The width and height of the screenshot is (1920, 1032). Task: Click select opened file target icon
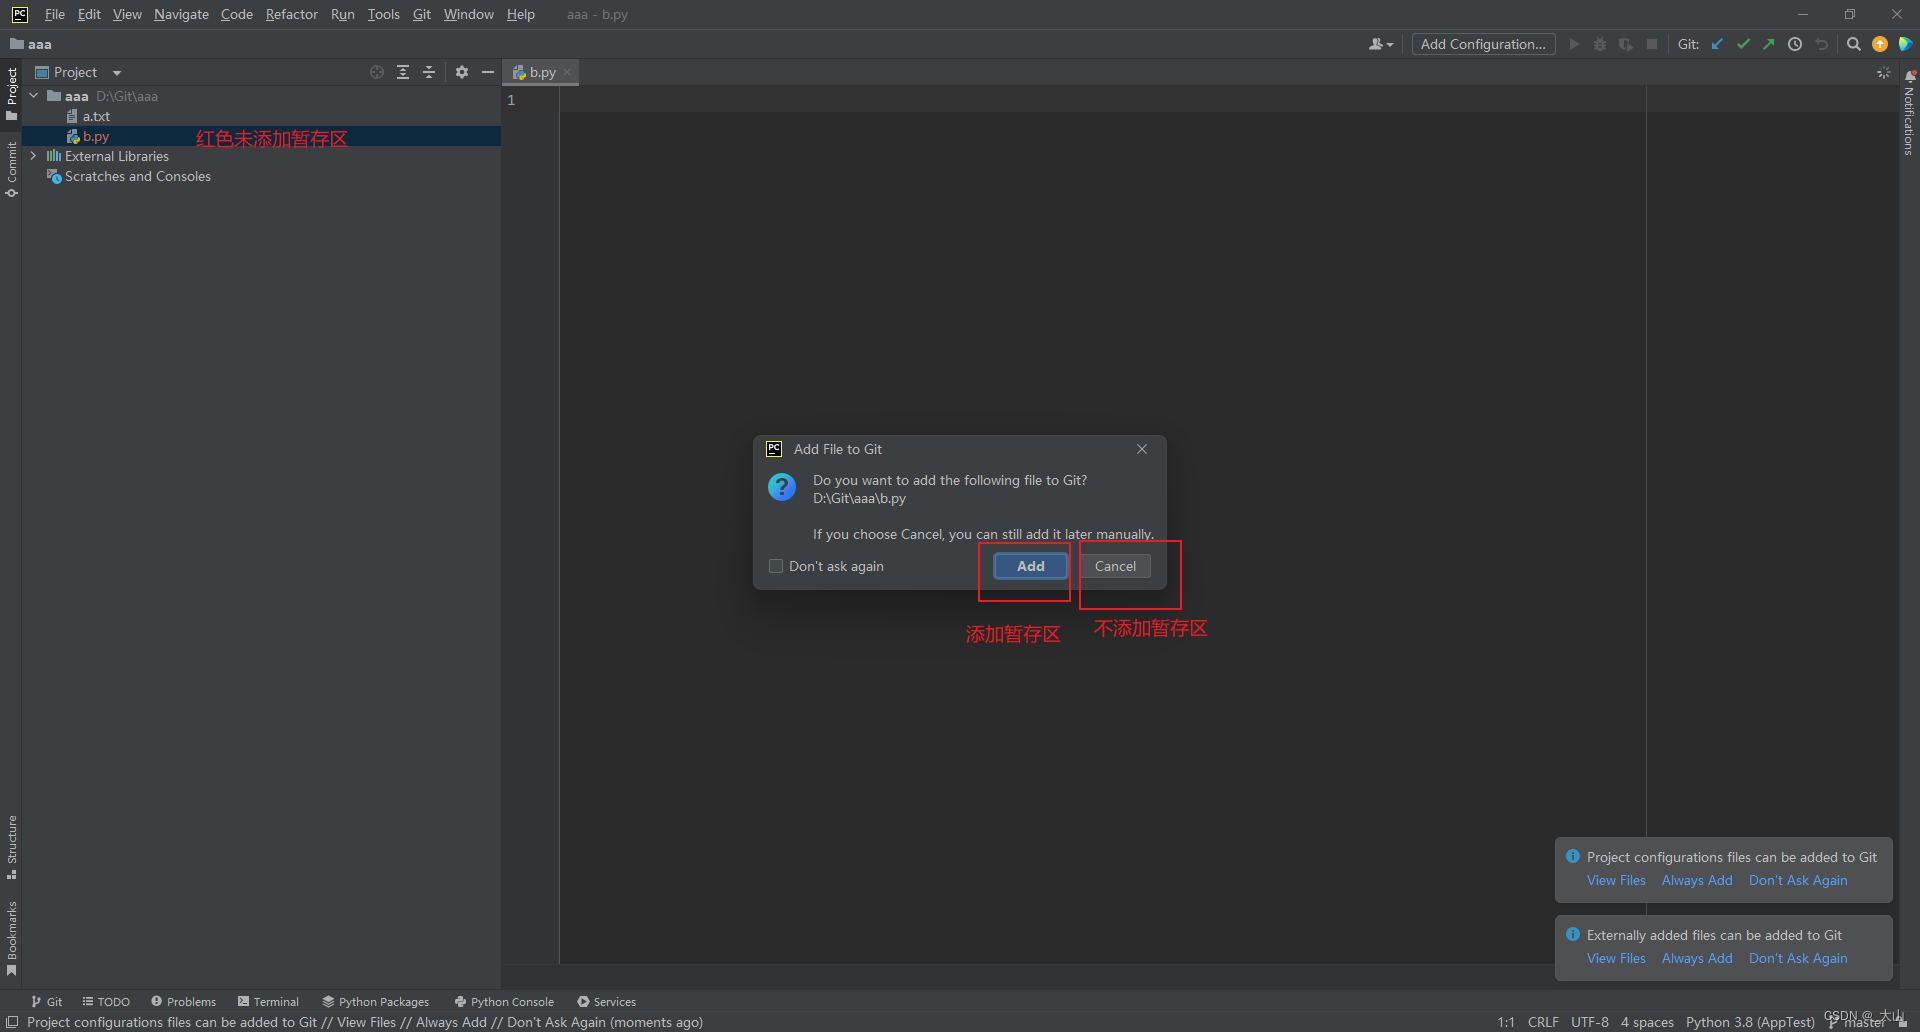(x=377, y=72)
